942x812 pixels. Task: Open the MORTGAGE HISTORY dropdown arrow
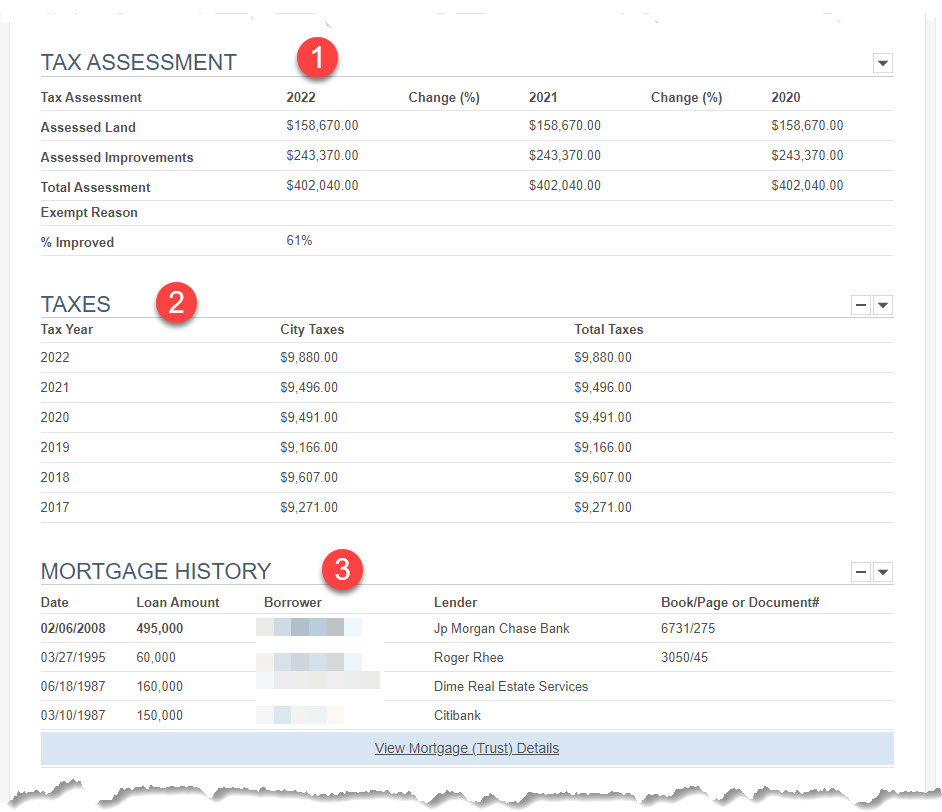coord(882,572)
